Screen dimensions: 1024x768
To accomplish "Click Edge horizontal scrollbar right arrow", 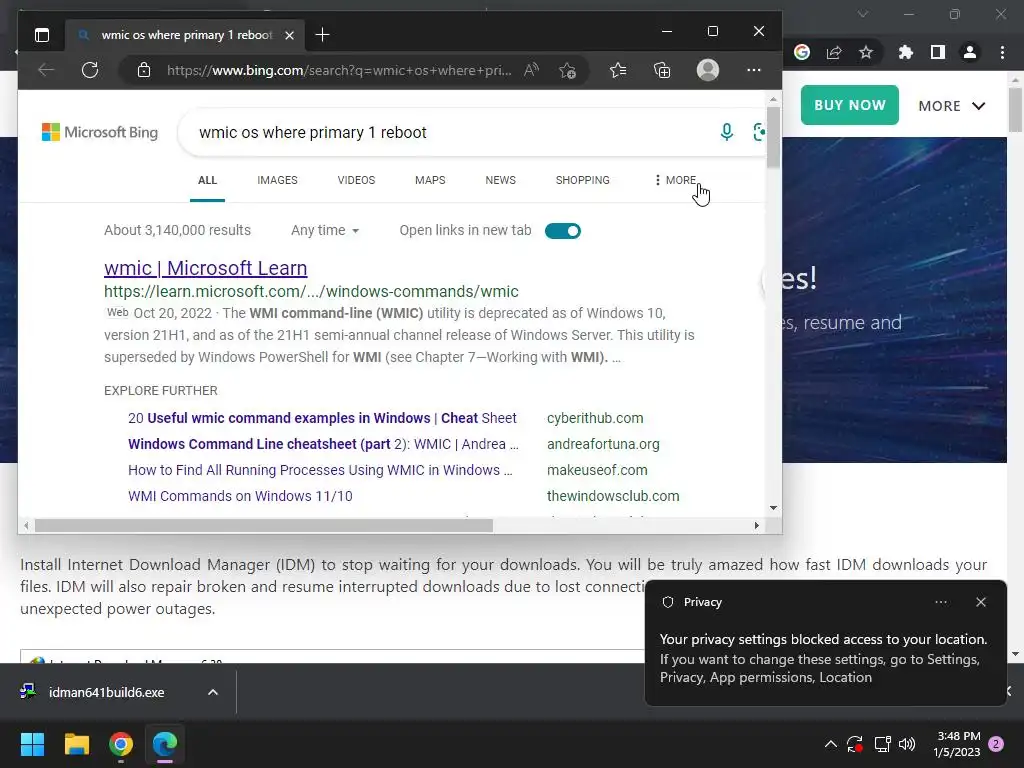I will 756,526.
